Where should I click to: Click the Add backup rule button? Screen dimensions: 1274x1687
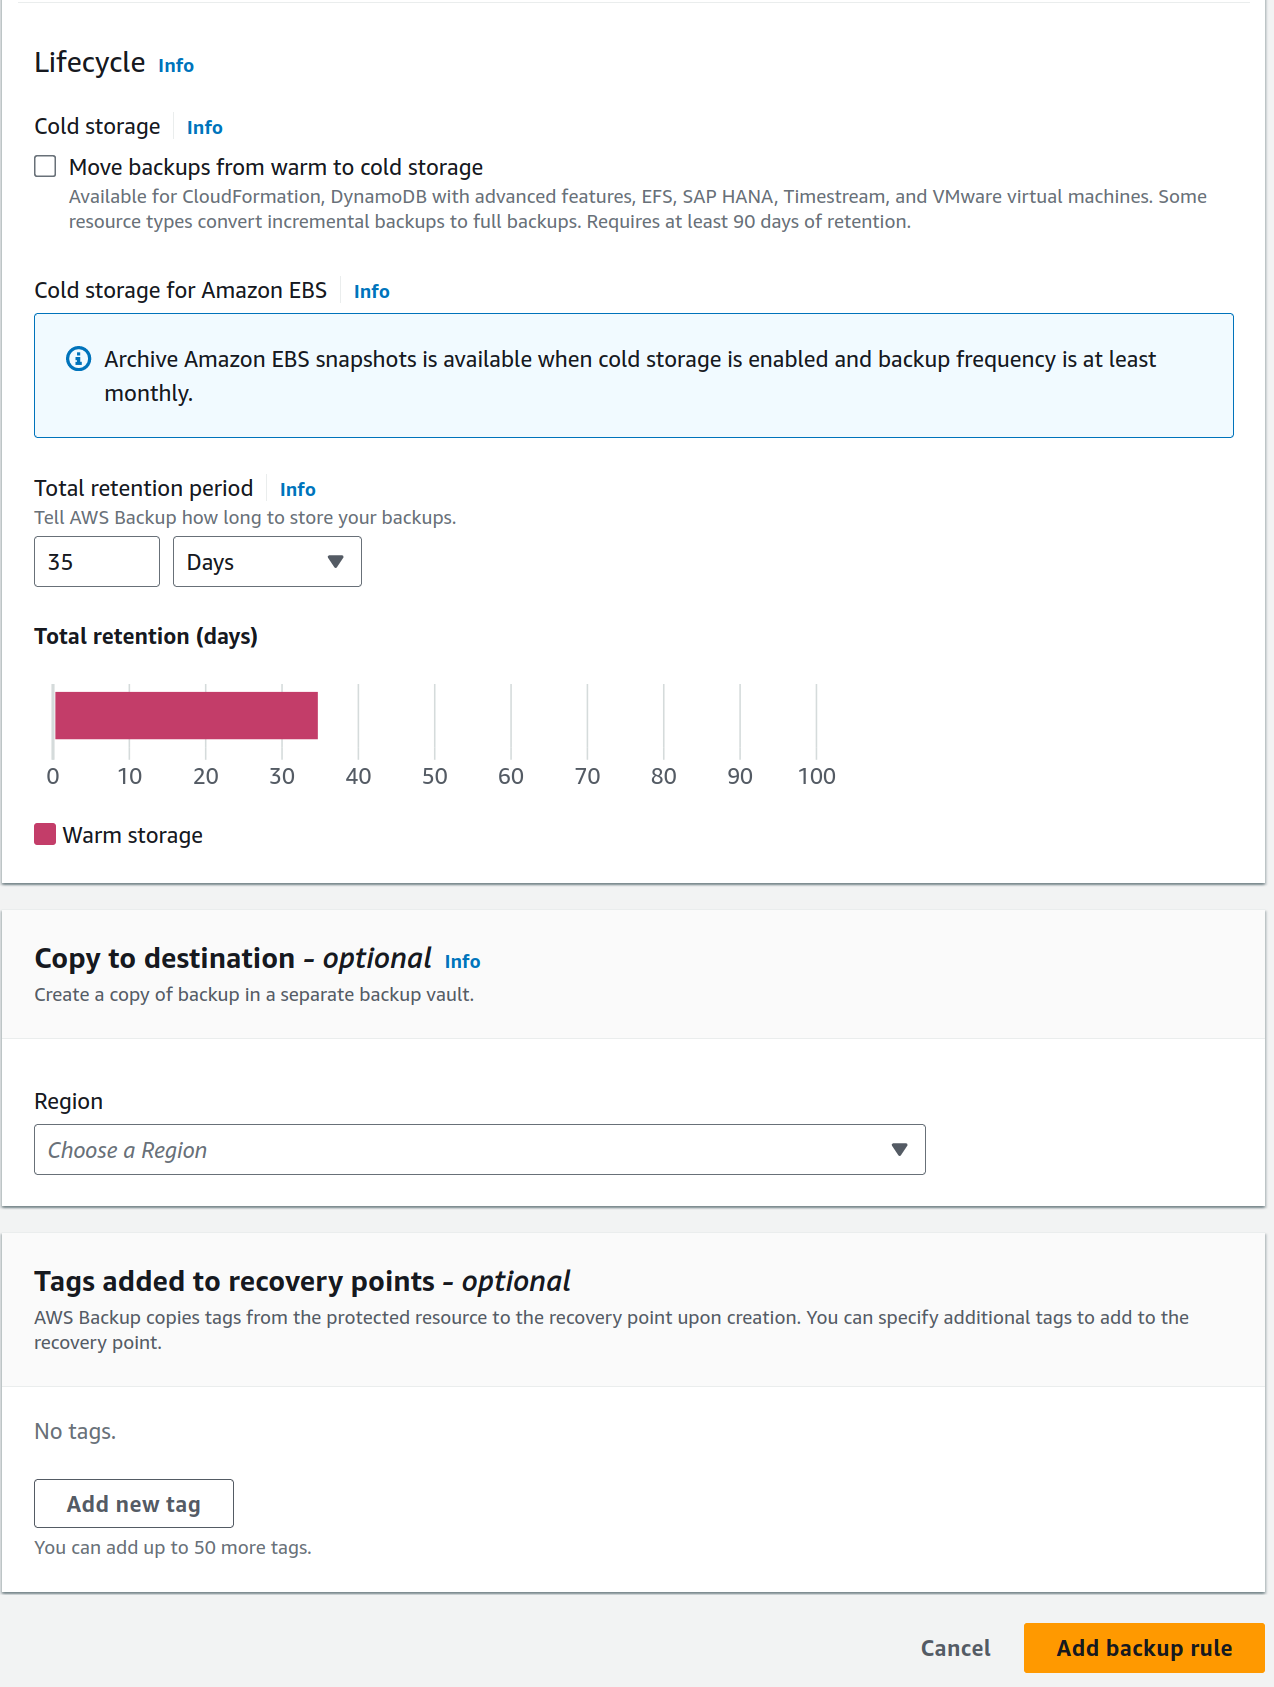(1143, 1648)
